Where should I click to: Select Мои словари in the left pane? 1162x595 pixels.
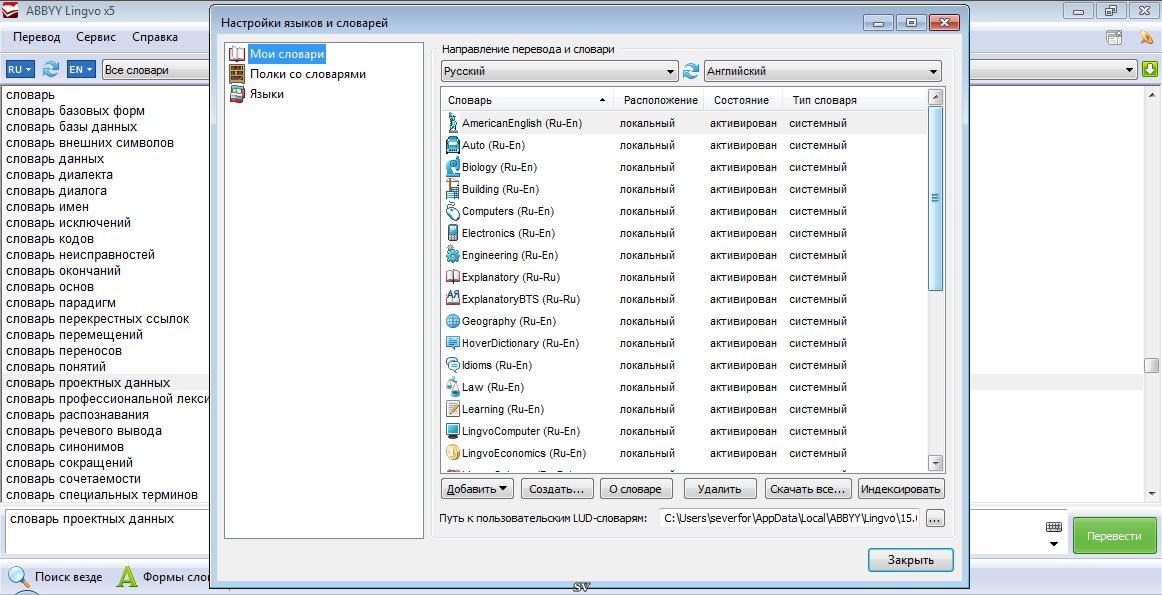[287, 54]
